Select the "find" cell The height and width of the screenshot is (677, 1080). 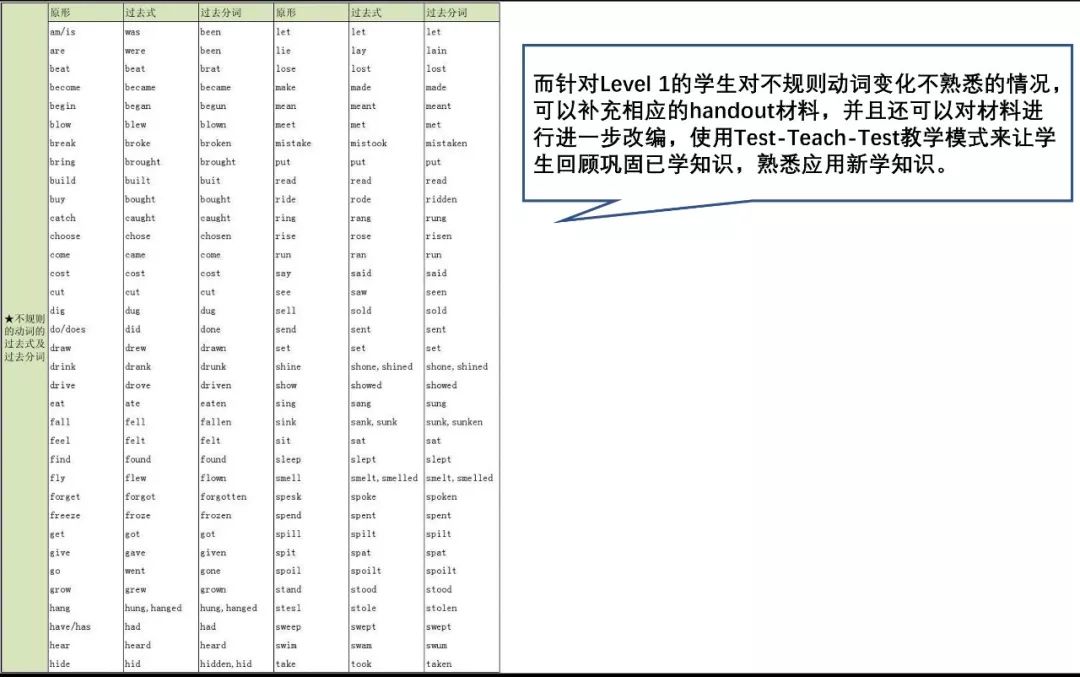click(60, 459)
